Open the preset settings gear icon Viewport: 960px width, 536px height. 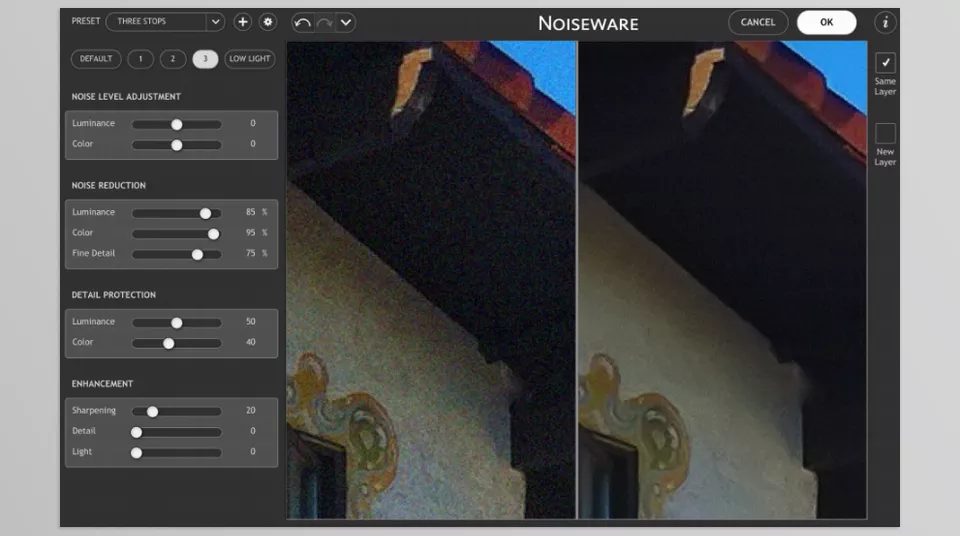tap(268, 22)
